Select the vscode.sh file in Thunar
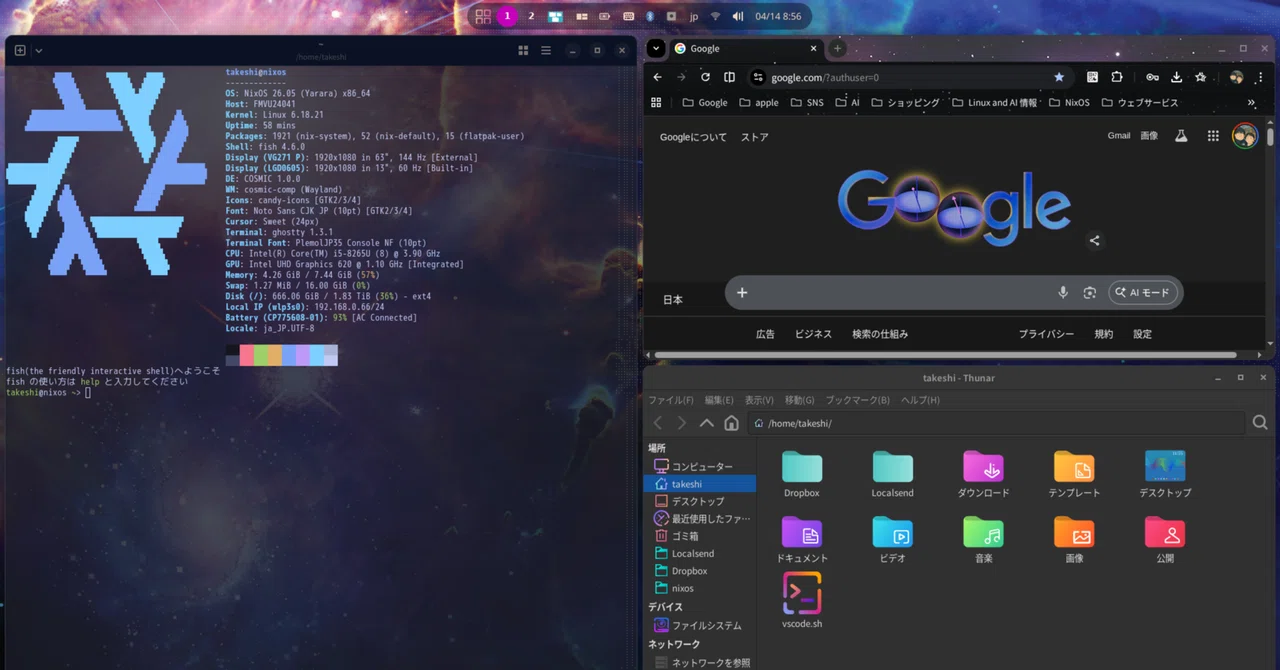 (802, 600)
